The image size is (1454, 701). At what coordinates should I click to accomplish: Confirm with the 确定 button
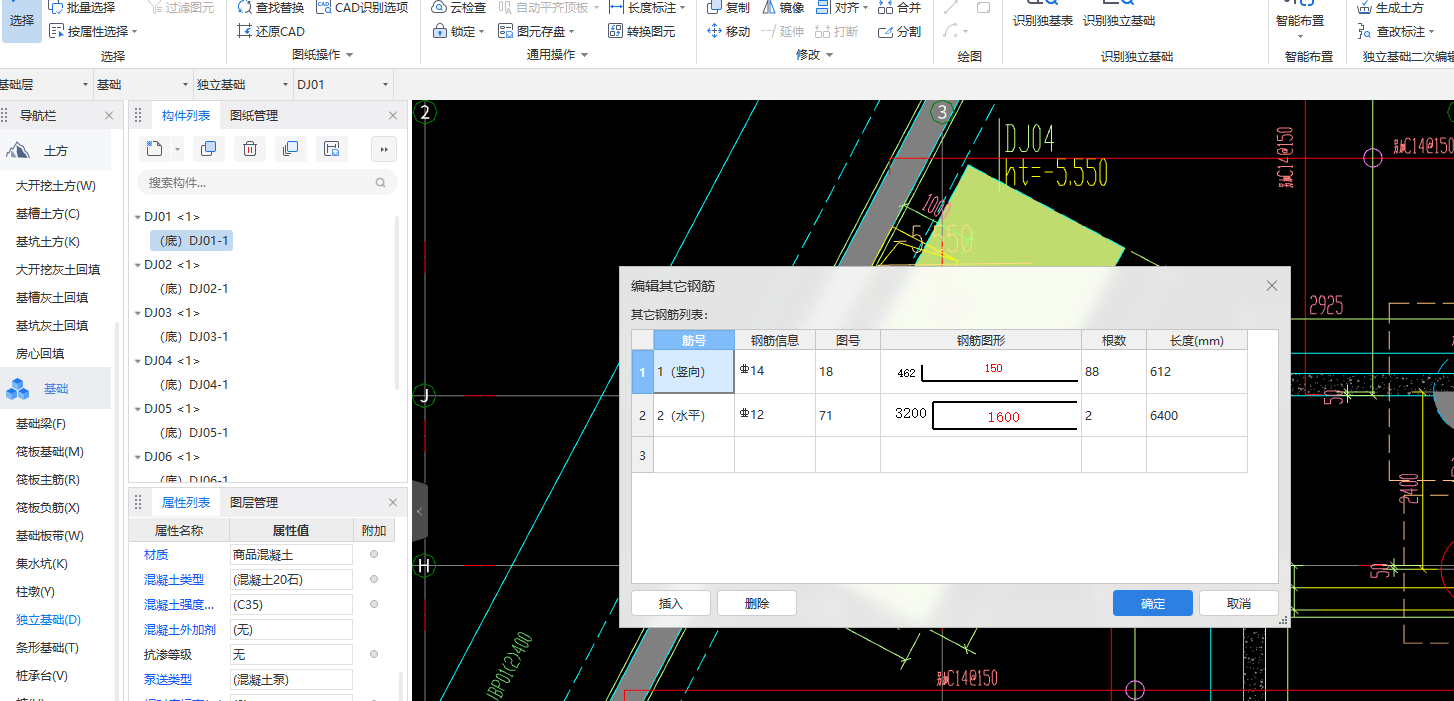pos(1153,603)
